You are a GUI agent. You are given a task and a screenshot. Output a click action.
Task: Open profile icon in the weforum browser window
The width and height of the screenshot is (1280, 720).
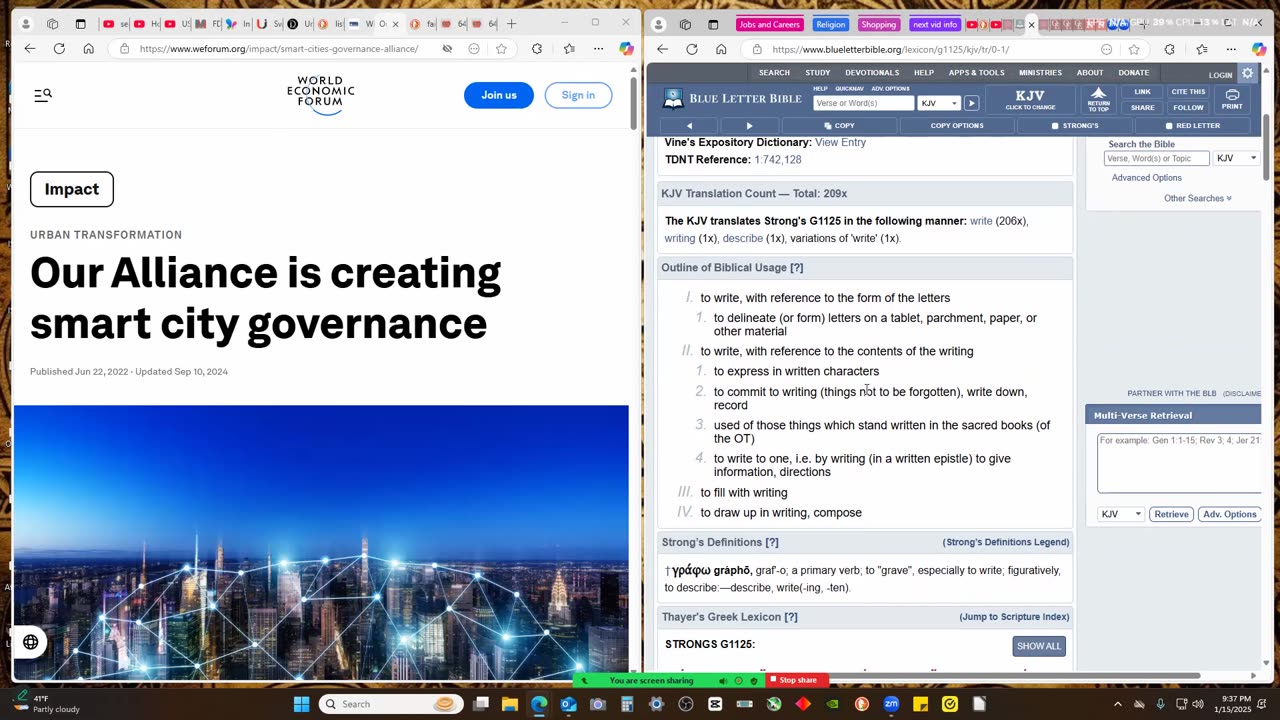tap(26, 23)
